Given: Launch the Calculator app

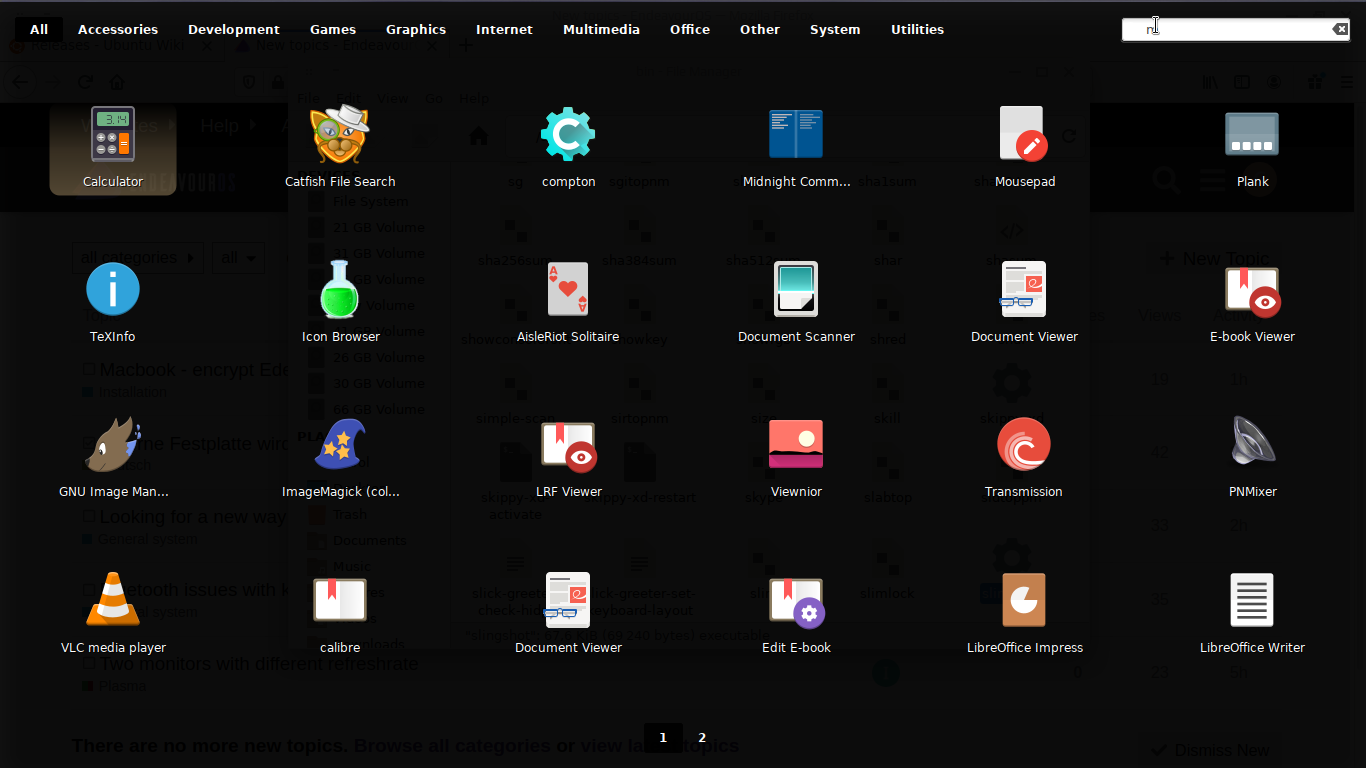Looking at the screenshot, I should (113, 148).
